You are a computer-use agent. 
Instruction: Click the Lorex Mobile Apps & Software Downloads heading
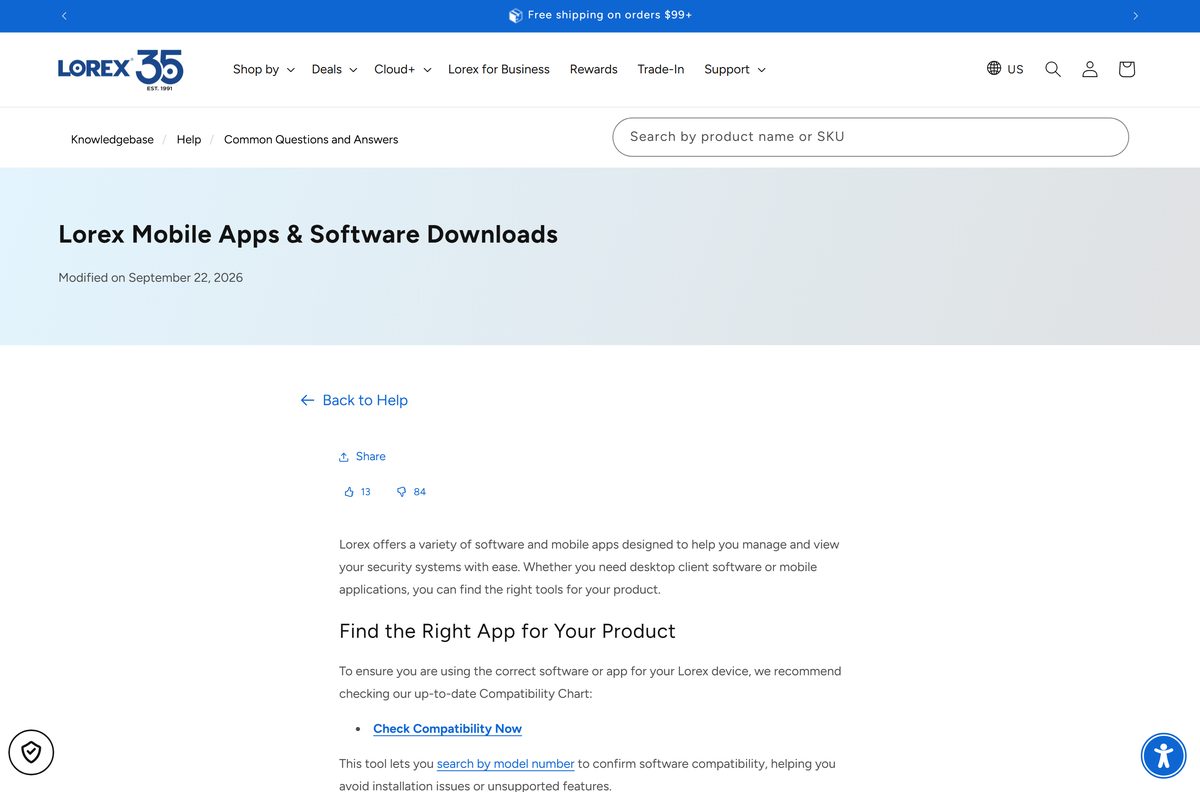pyautogui.click(x=308, y=234)
